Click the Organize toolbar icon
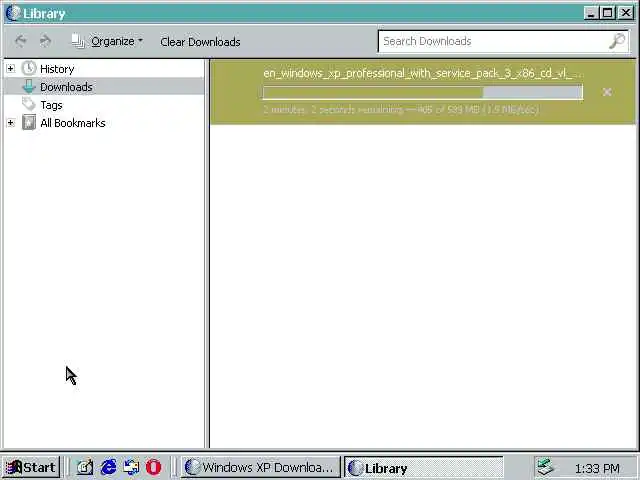Image resolution: width=640 pixels, height=480 pixels. coord(78,41)
